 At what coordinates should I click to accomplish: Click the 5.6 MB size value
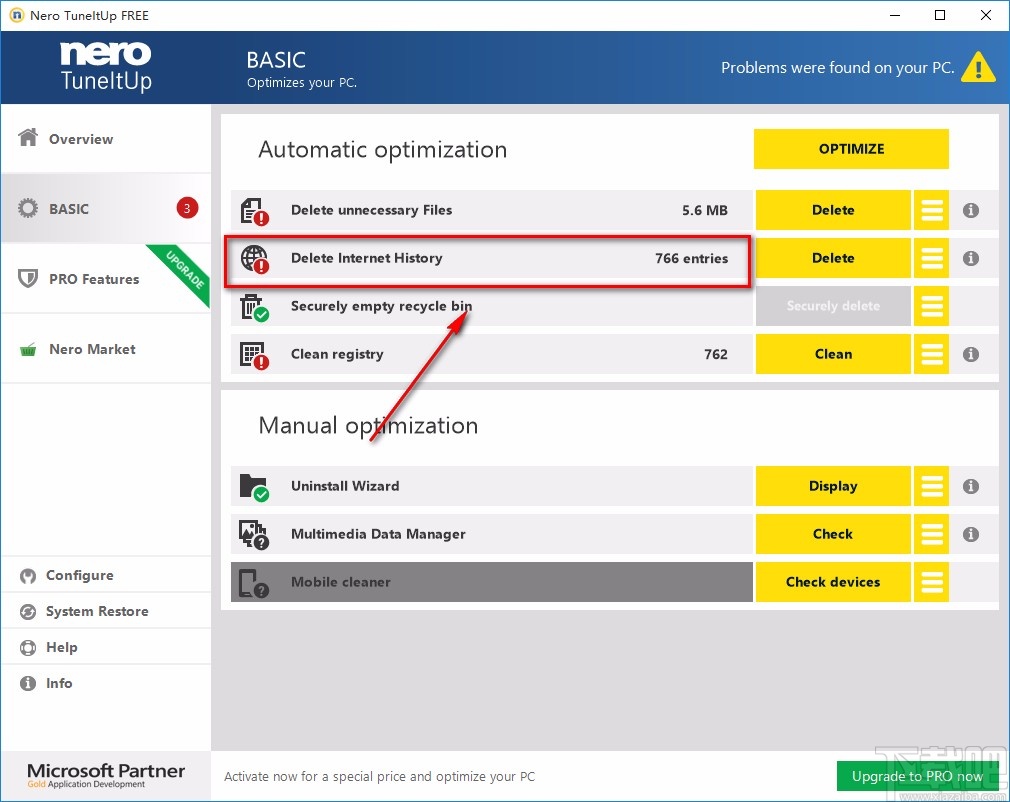point(705,210)
